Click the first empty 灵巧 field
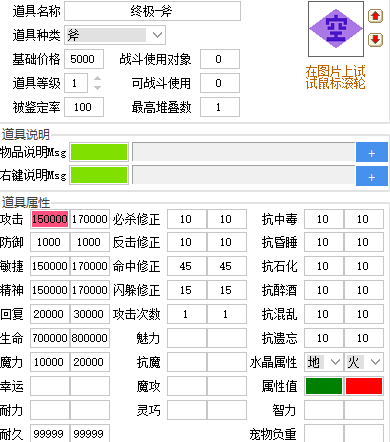Viewport: 390px width, 442px height. (x=187, y=410)
